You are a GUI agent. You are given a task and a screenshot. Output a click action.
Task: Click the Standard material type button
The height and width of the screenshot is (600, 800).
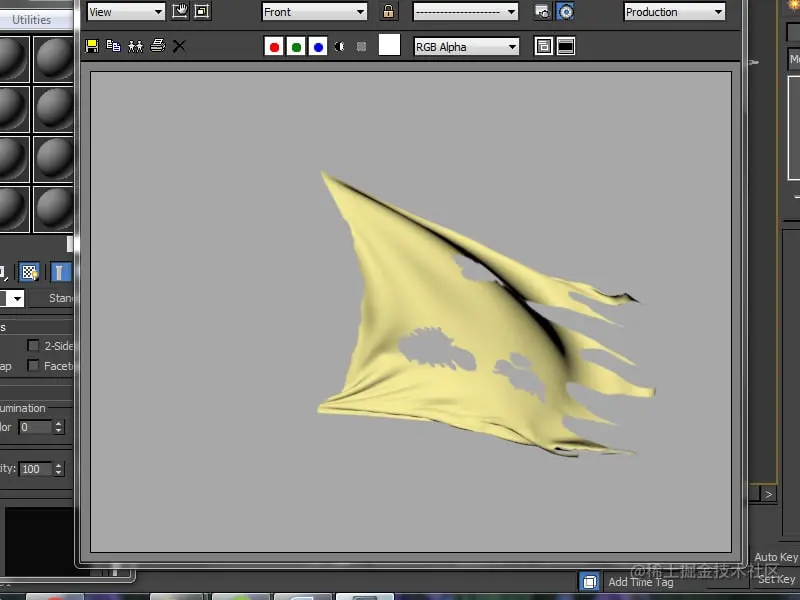[x=51, y=298]
